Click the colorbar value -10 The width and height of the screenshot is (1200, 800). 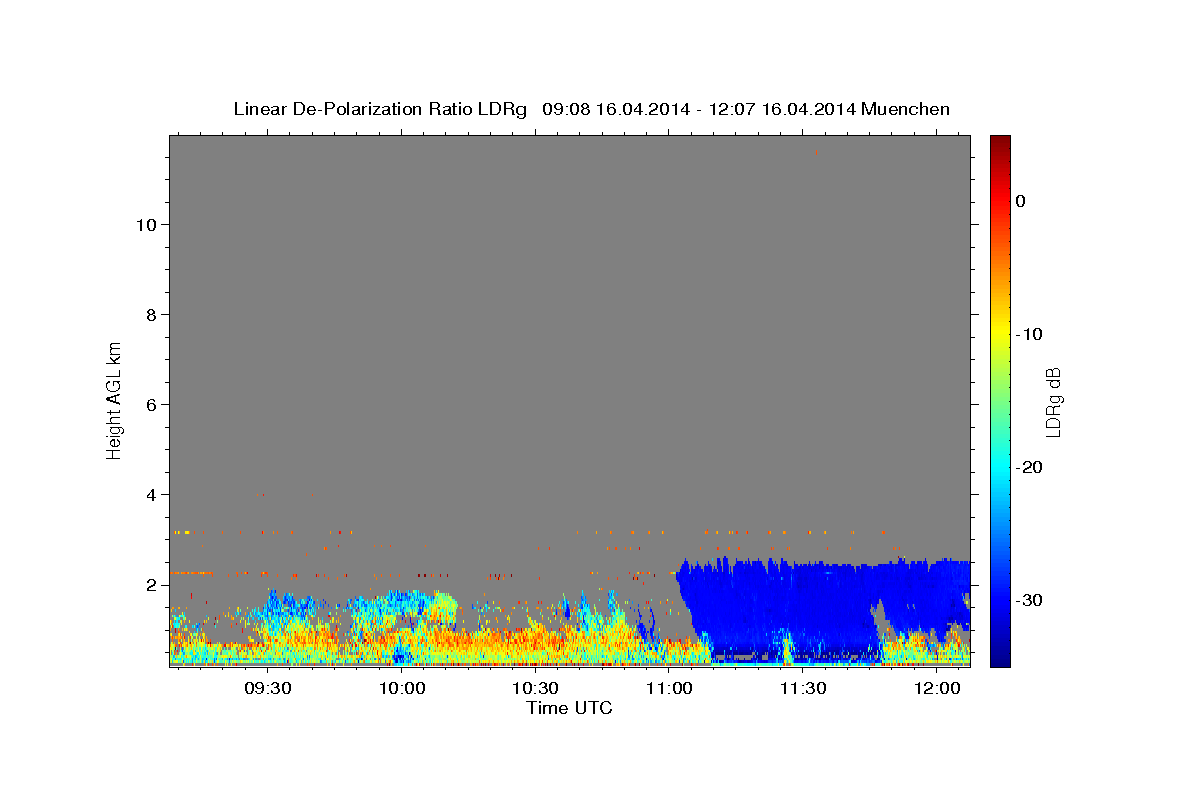tap(1029, 334)
